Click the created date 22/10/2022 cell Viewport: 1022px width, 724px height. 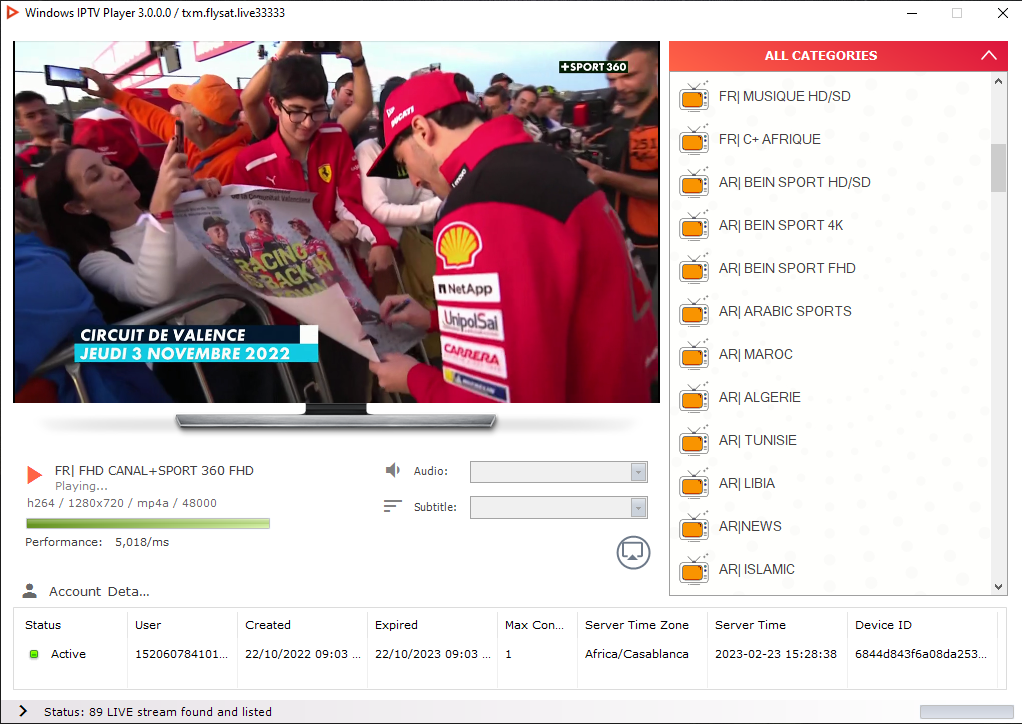[x=303, y=654]
